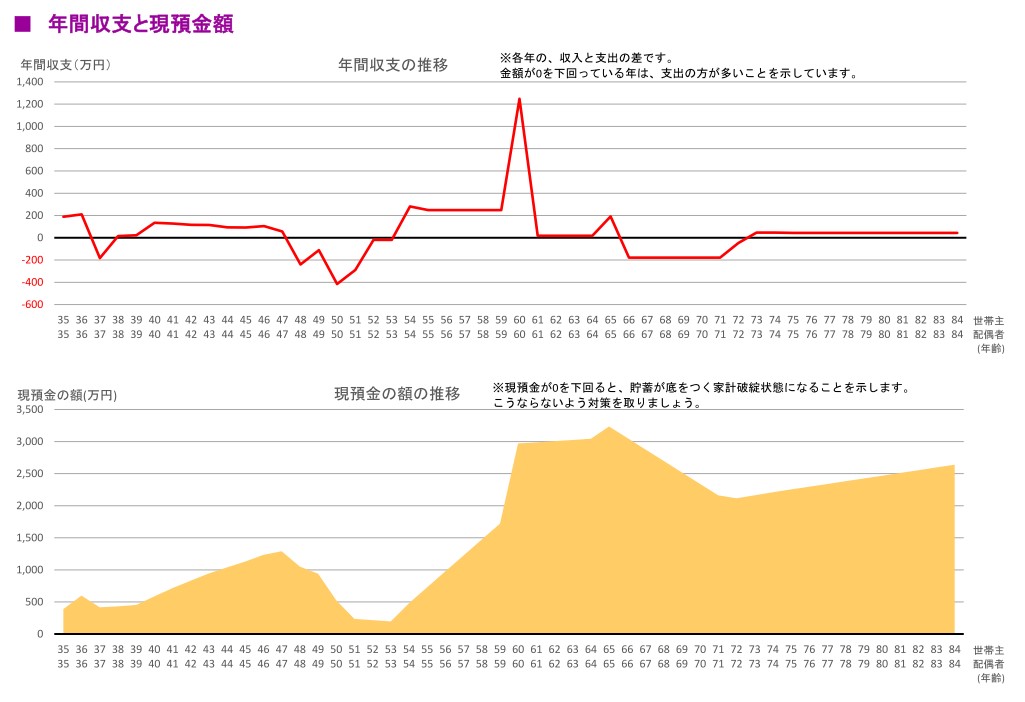Click the (年齢) label under the upper chart
The image size is (1025, 702).
[x=991, y=348]
